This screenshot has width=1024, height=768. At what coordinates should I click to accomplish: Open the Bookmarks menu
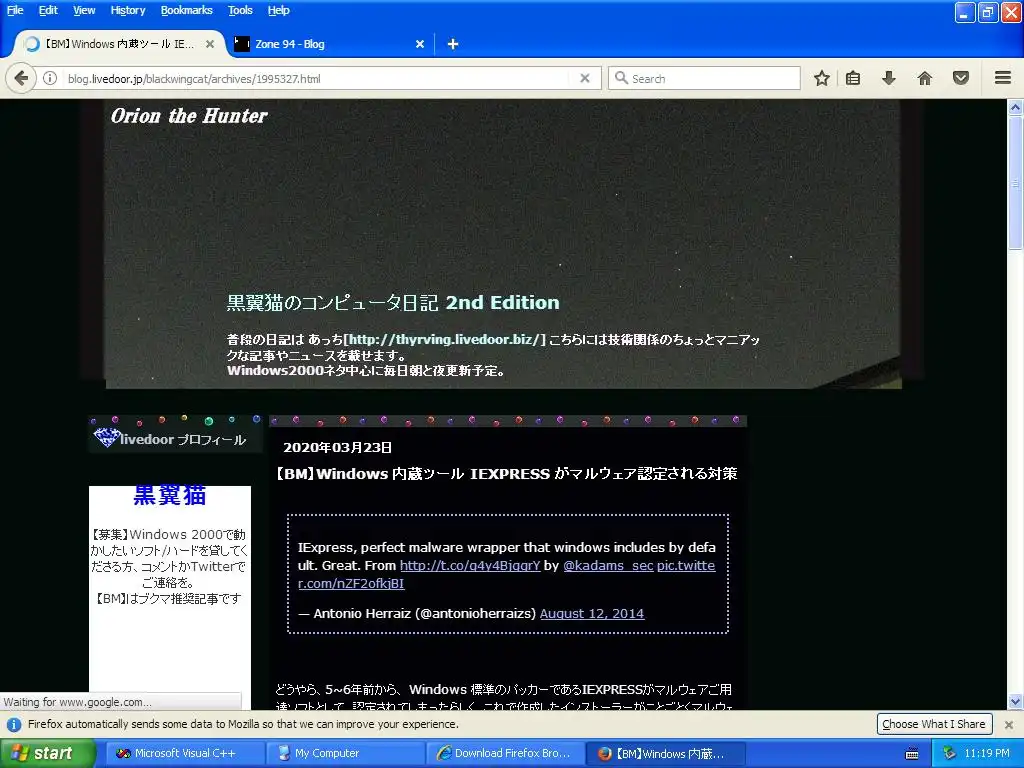[187, 10]
